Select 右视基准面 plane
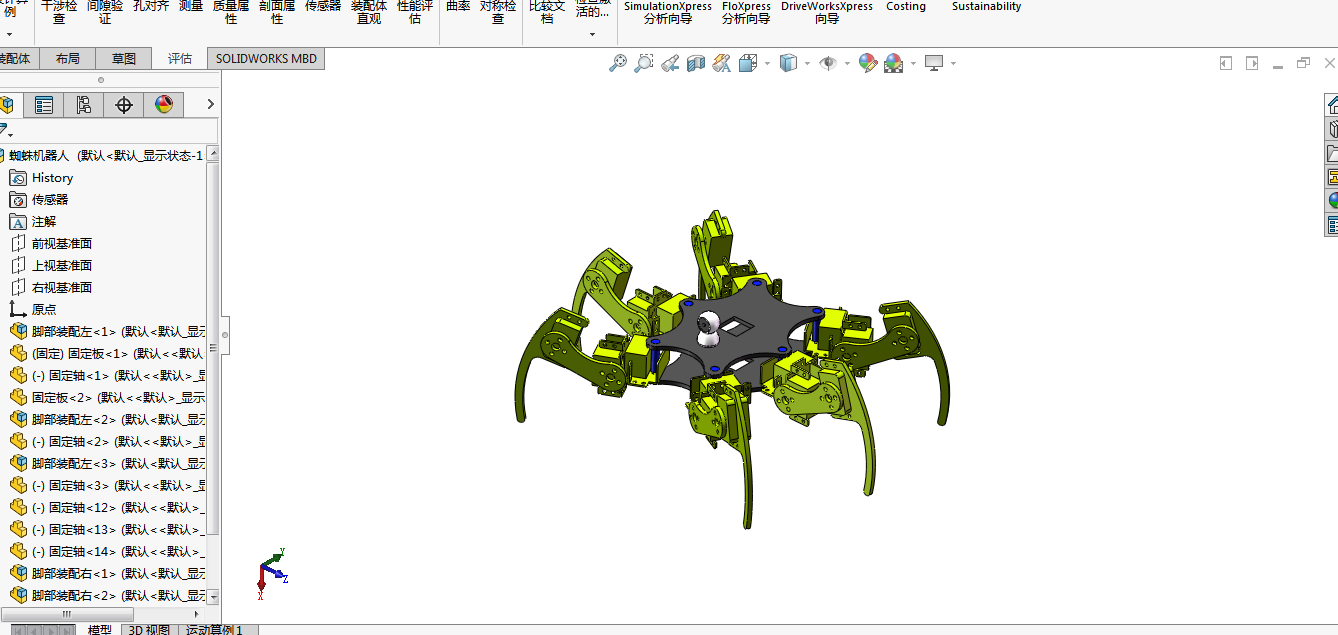The width and height of the screenshot is (1338, 635). tap(62, 287)
